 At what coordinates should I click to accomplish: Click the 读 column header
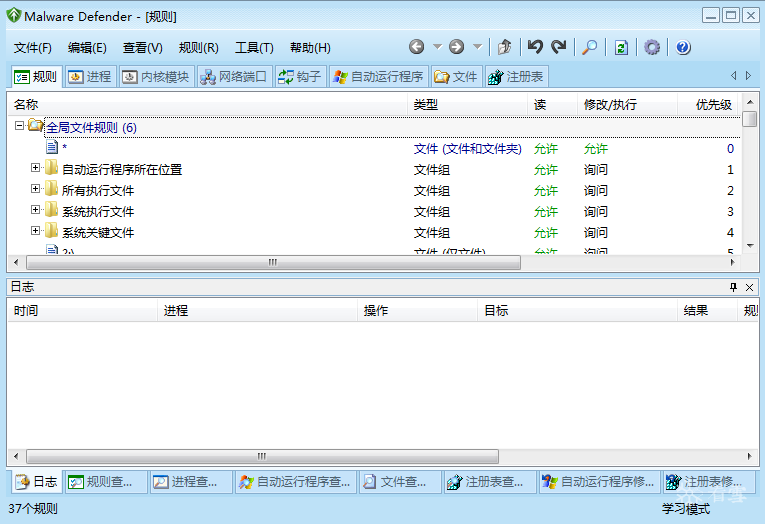tap(552, 104)
